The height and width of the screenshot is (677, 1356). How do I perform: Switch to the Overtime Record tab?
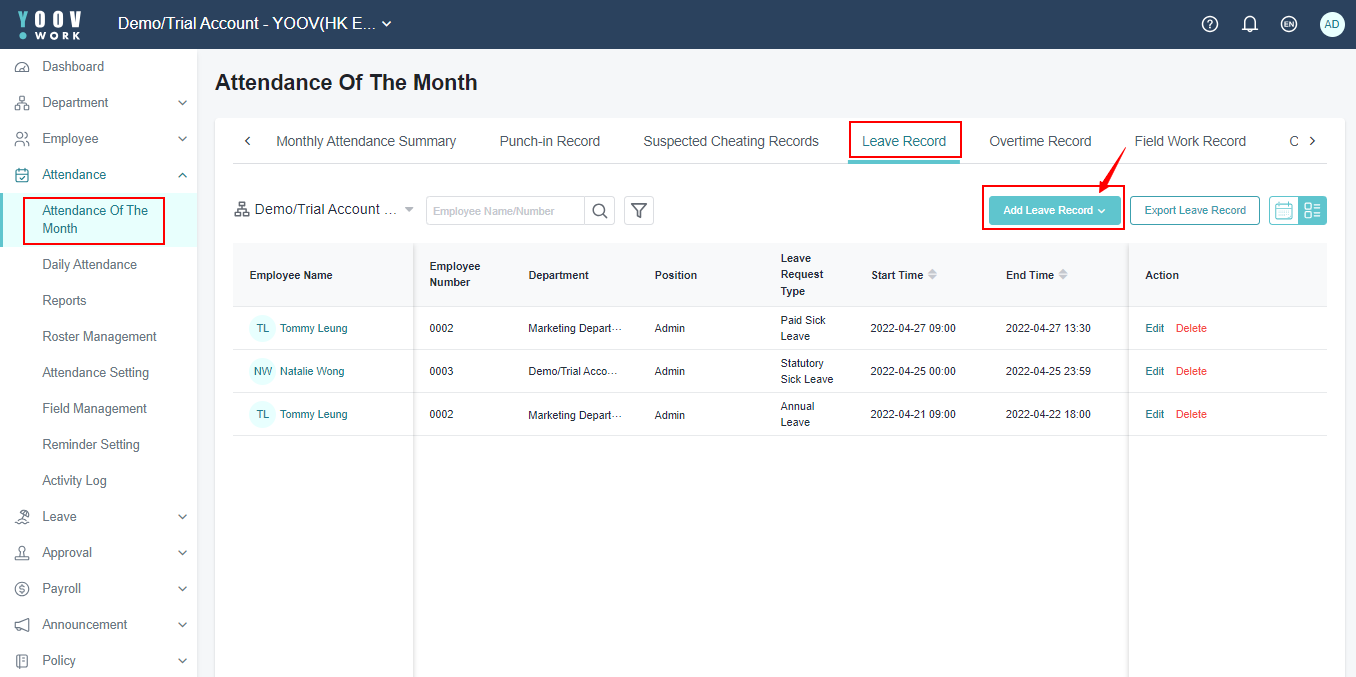tap(1040, 141)
